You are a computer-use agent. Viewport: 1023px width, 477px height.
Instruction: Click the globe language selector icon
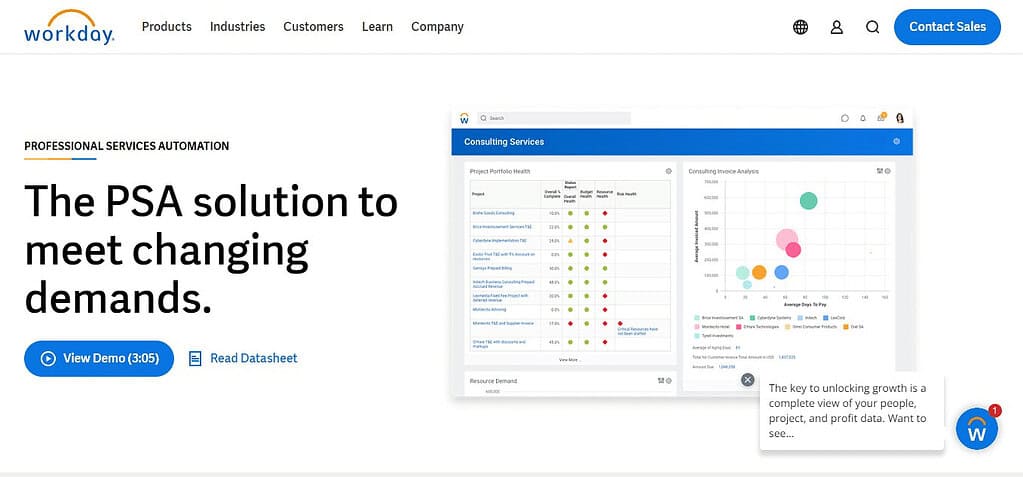(x=801, y=27)
